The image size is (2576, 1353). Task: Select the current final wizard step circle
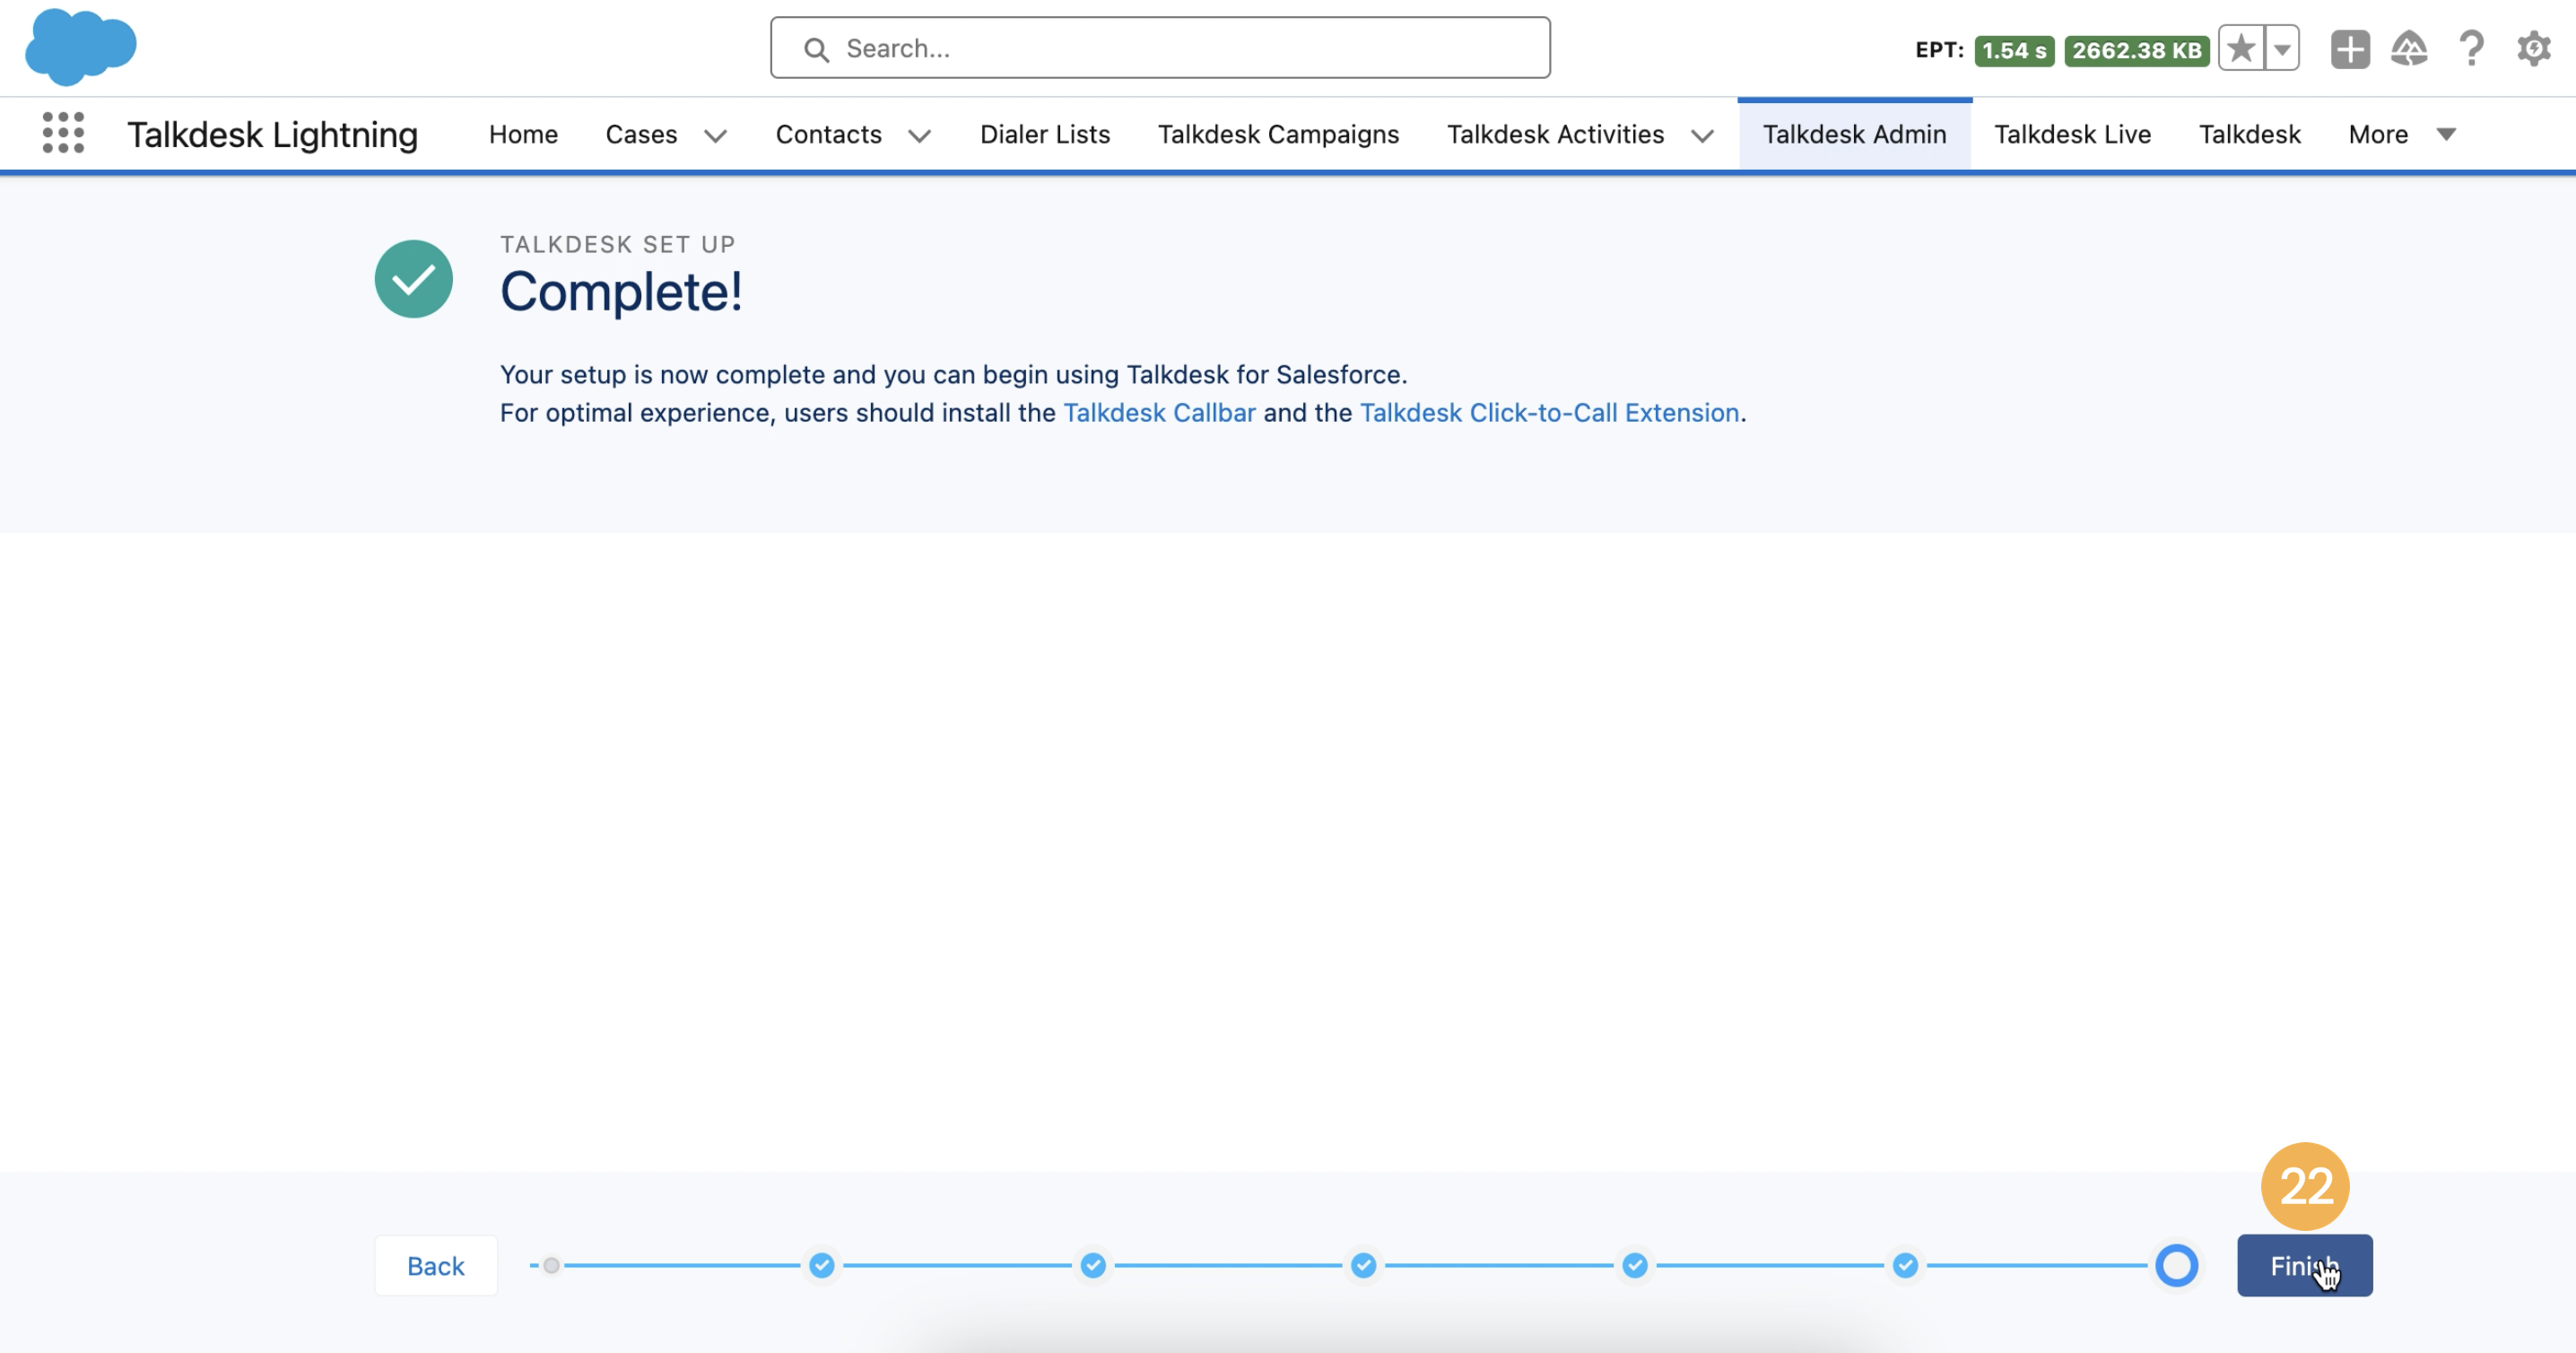pyautogui.click(x=2177, y=1265)
